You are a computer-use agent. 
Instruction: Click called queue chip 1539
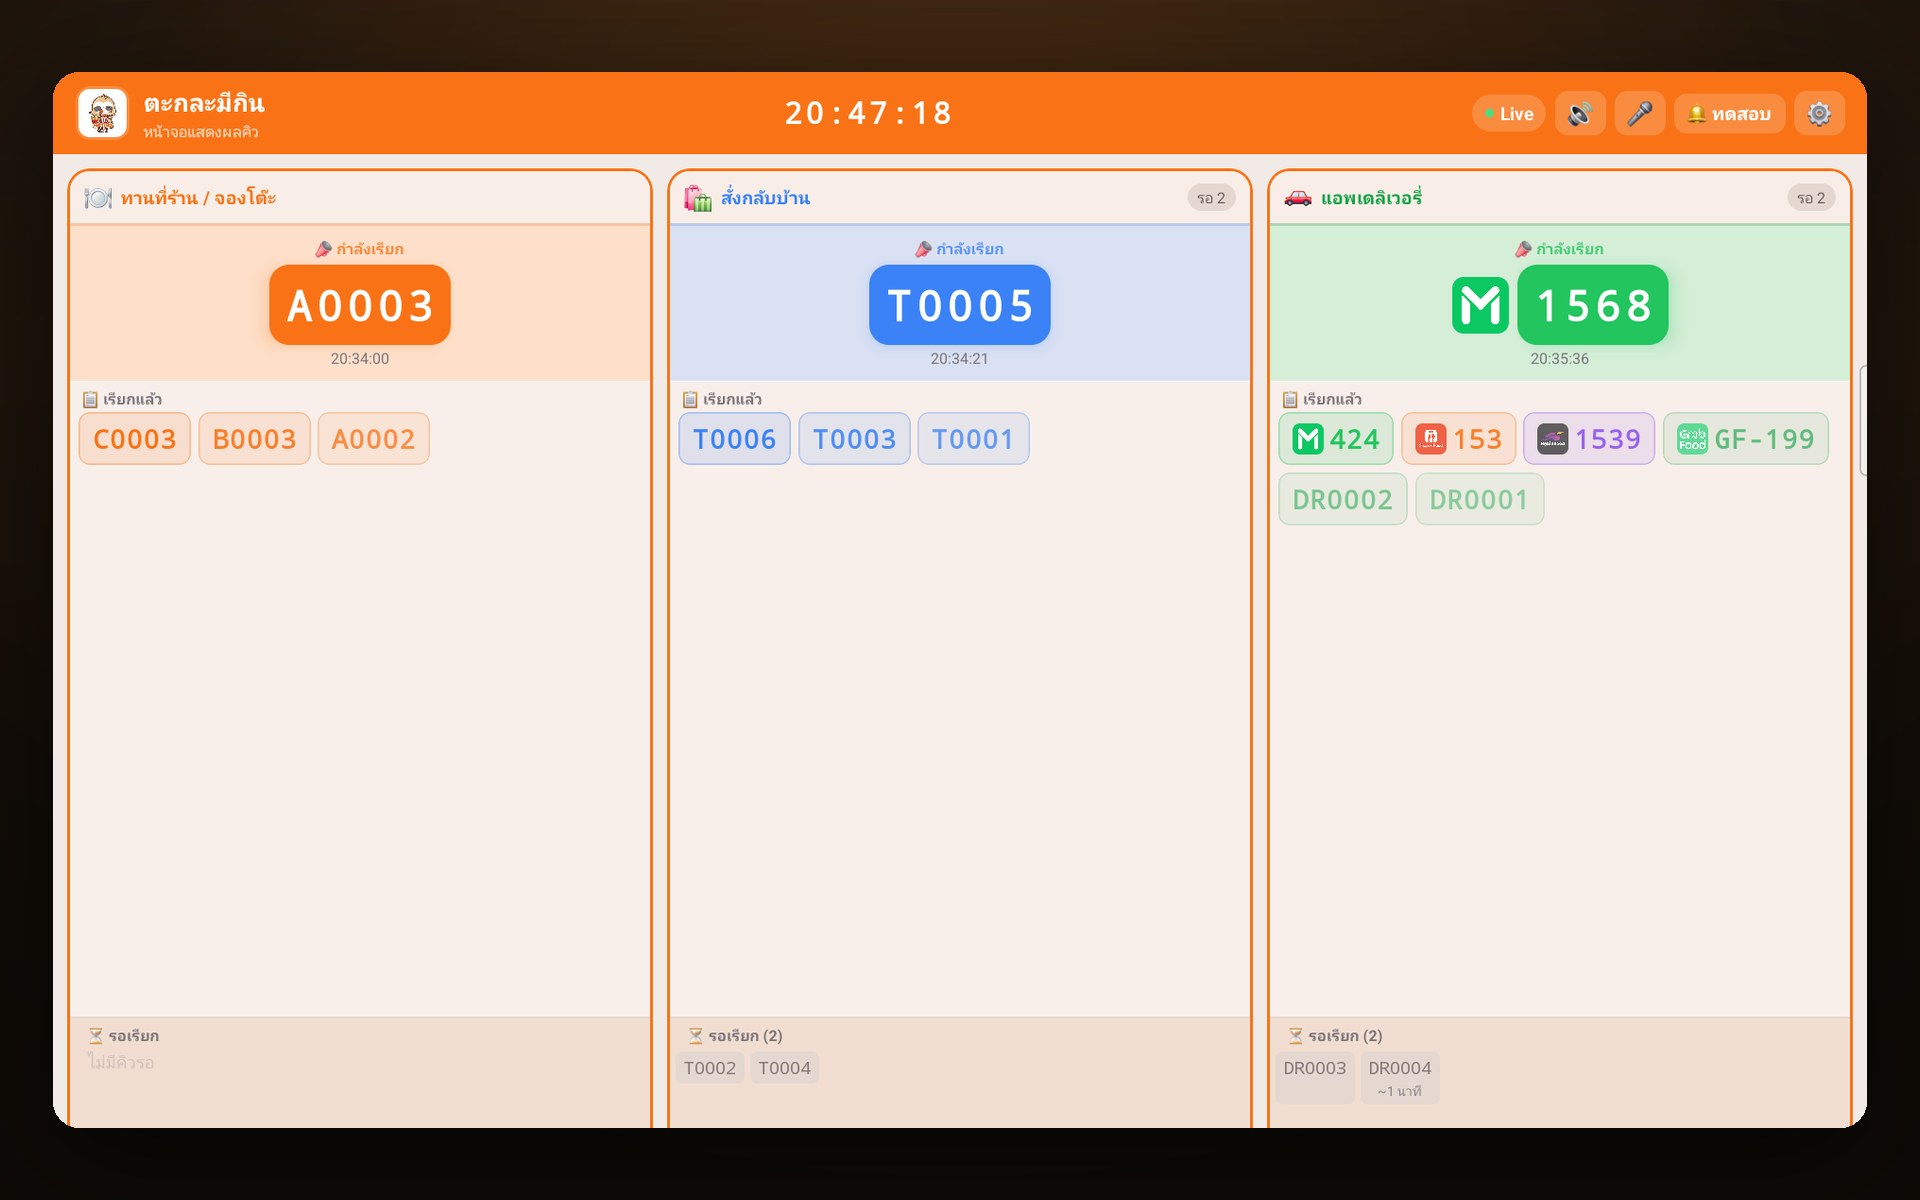(1589, 439)
